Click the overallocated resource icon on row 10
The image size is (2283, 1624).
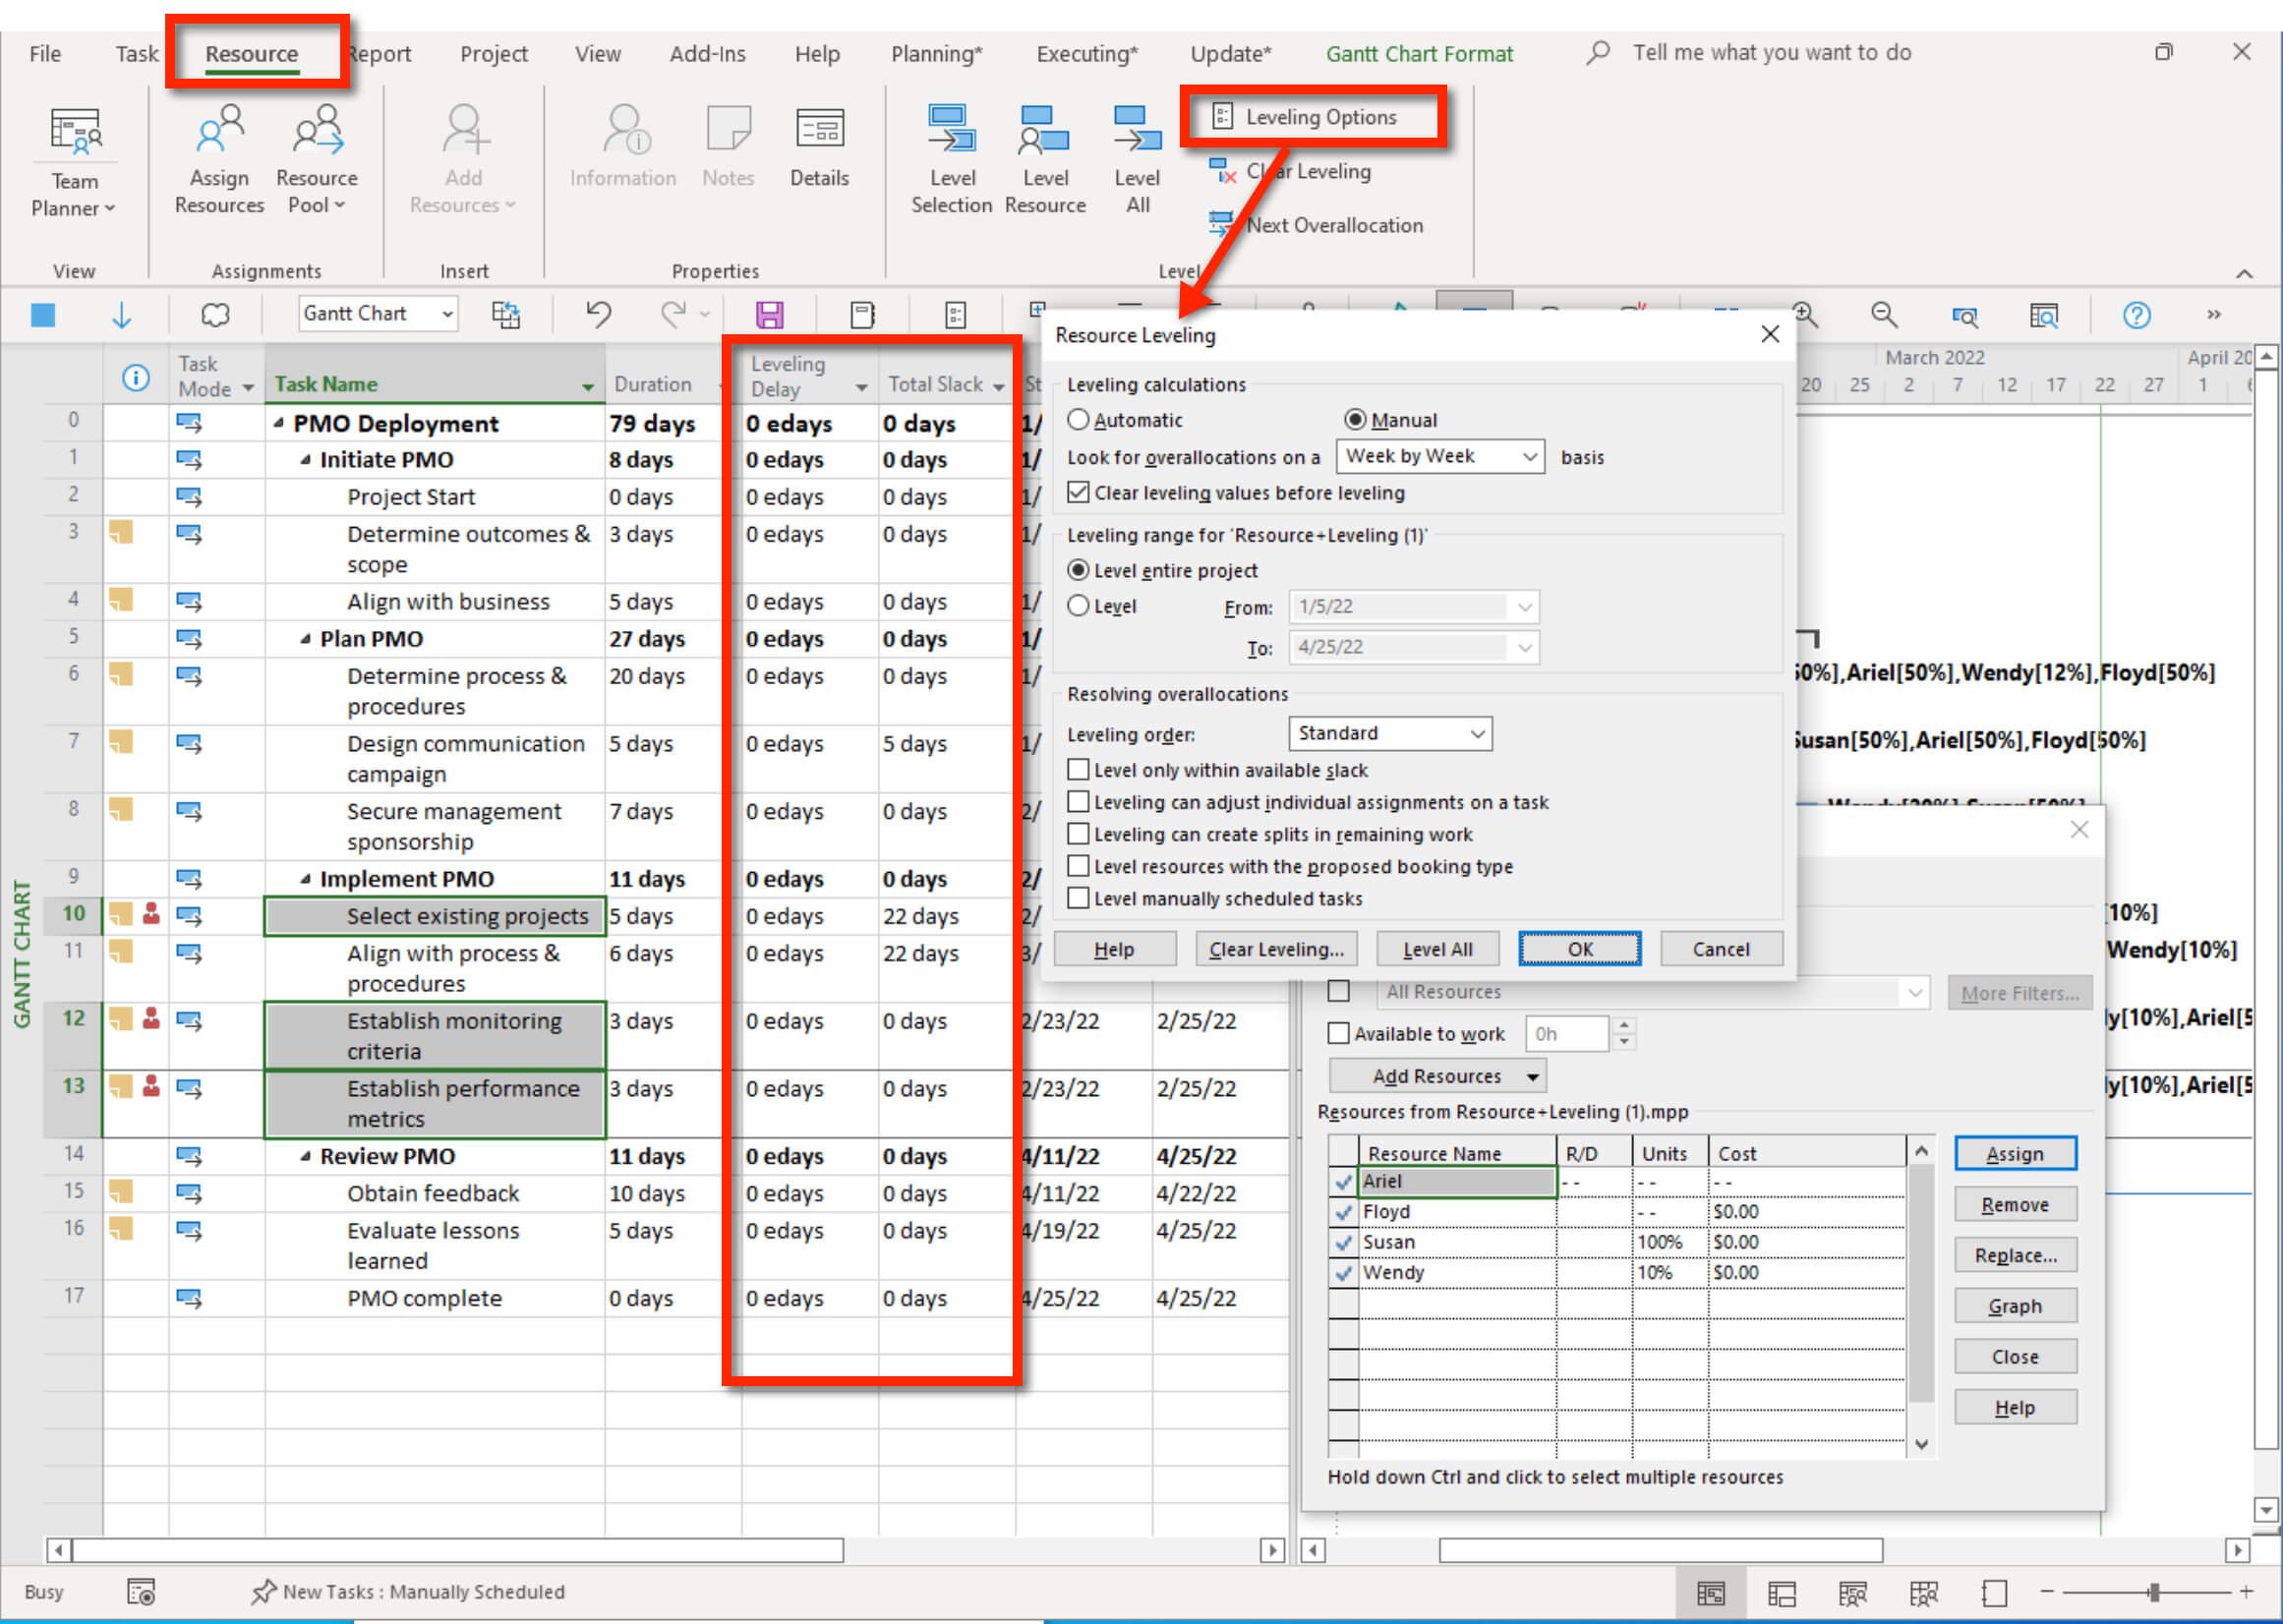151,913
